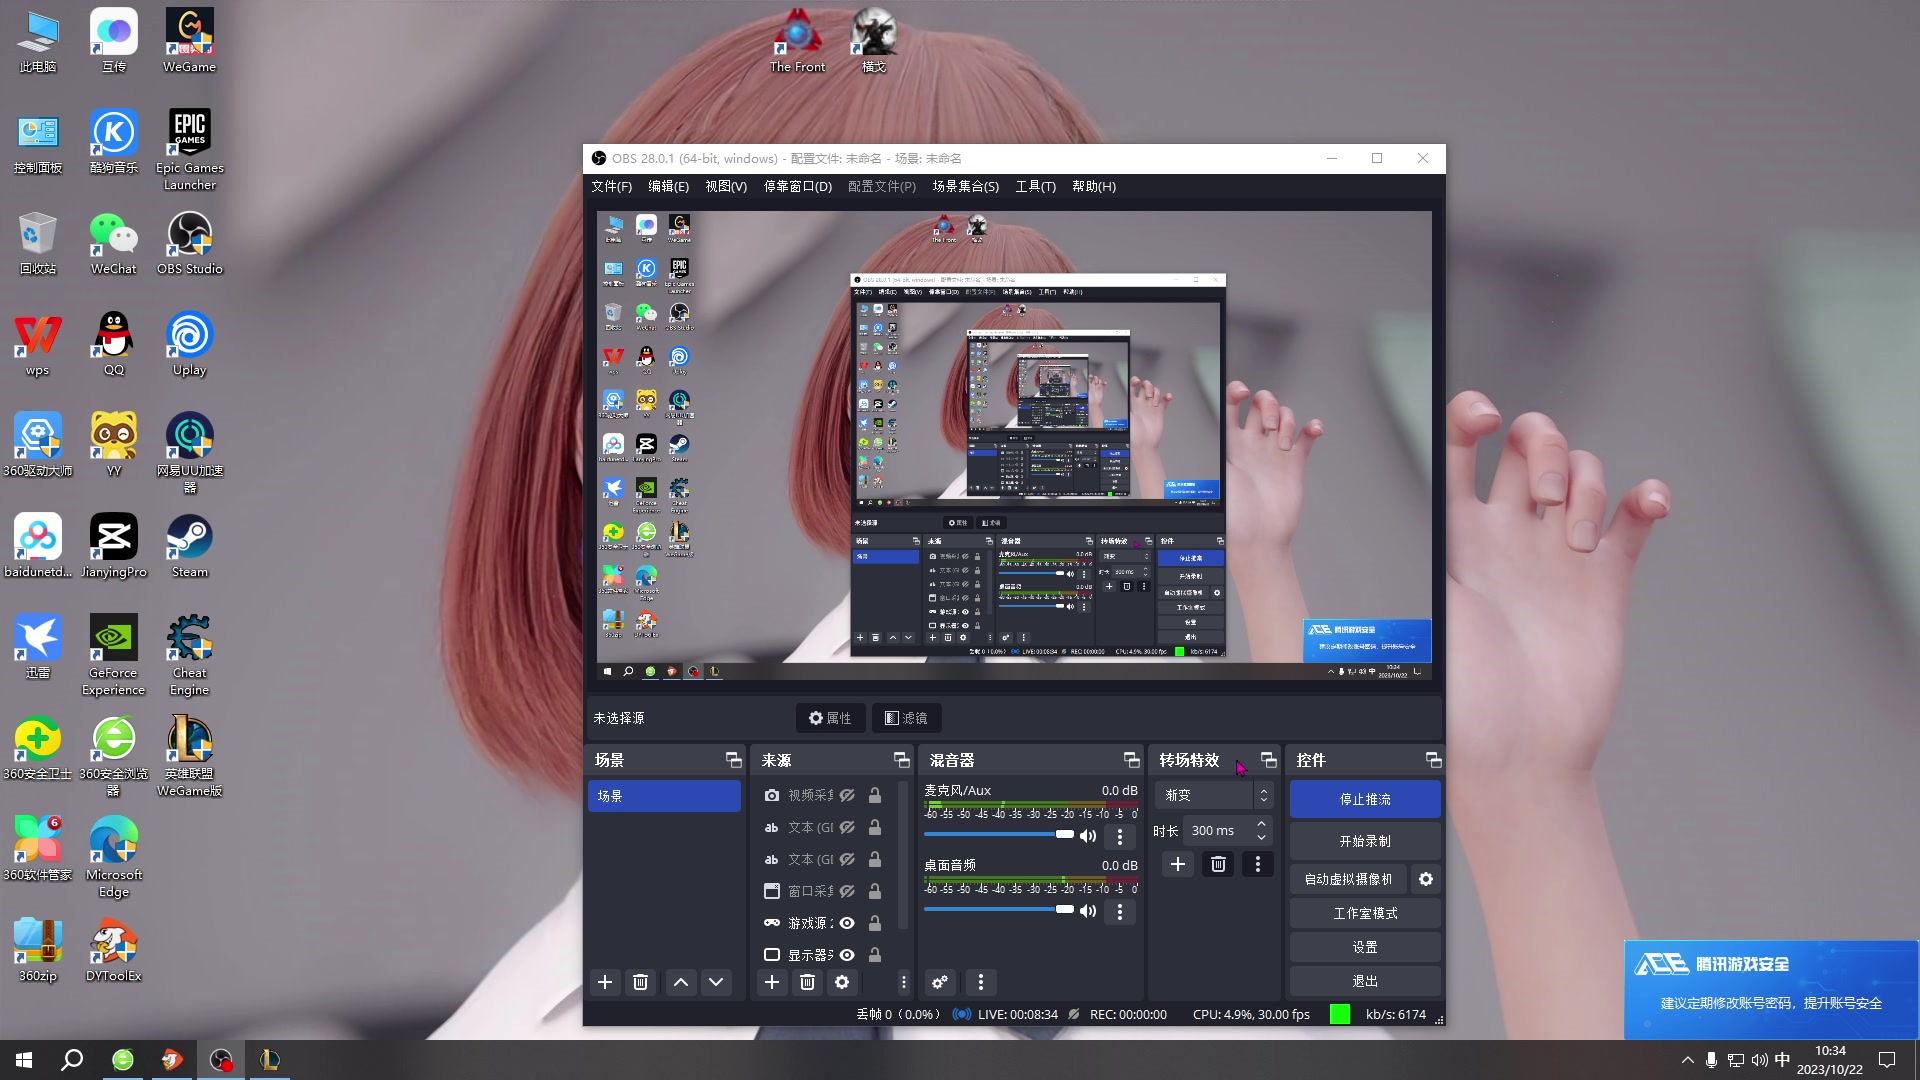Open Cheat Engine desktop shortcut
This screenshot has height=1080, width=1920.
tap(189, 655)
